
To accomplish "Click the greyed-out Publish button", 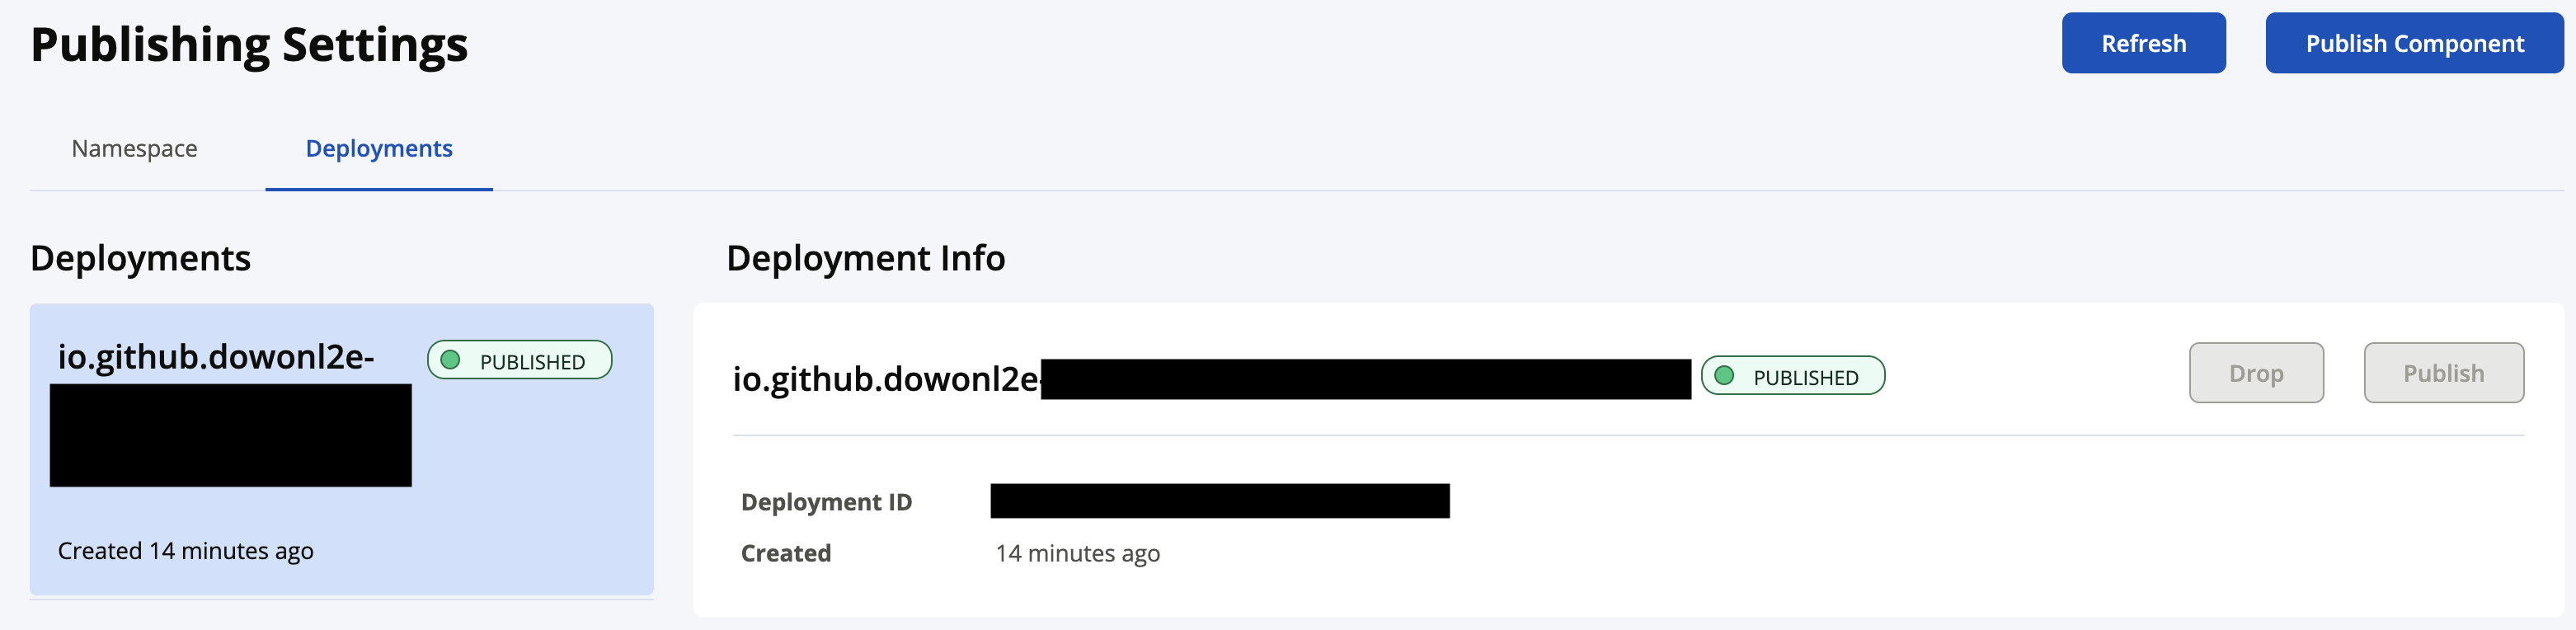I will (2443, 373).
